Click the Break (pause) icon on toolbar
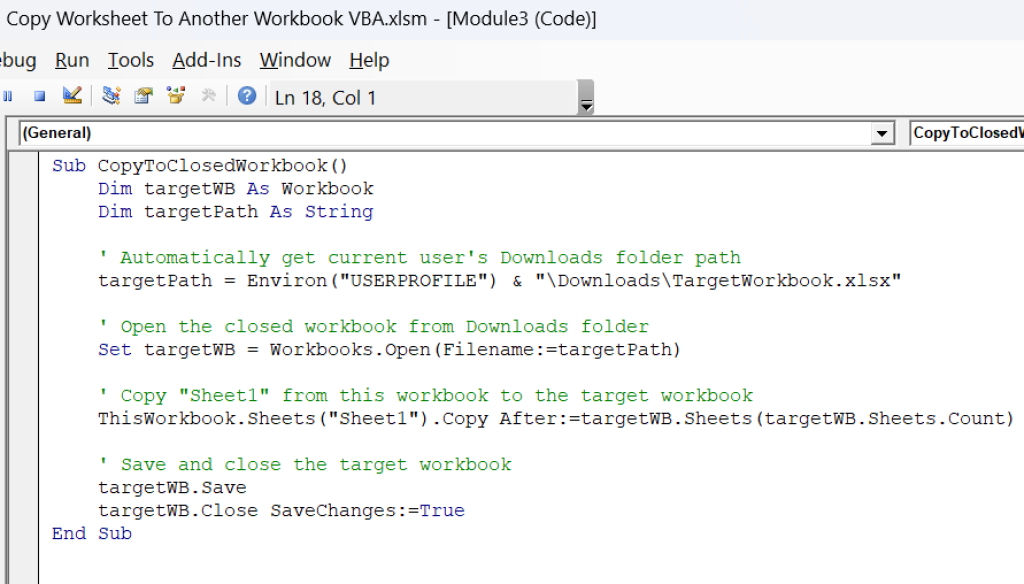Image resolution: width=1024 pixels, height=584 pixels. click(x=8, y=95)
